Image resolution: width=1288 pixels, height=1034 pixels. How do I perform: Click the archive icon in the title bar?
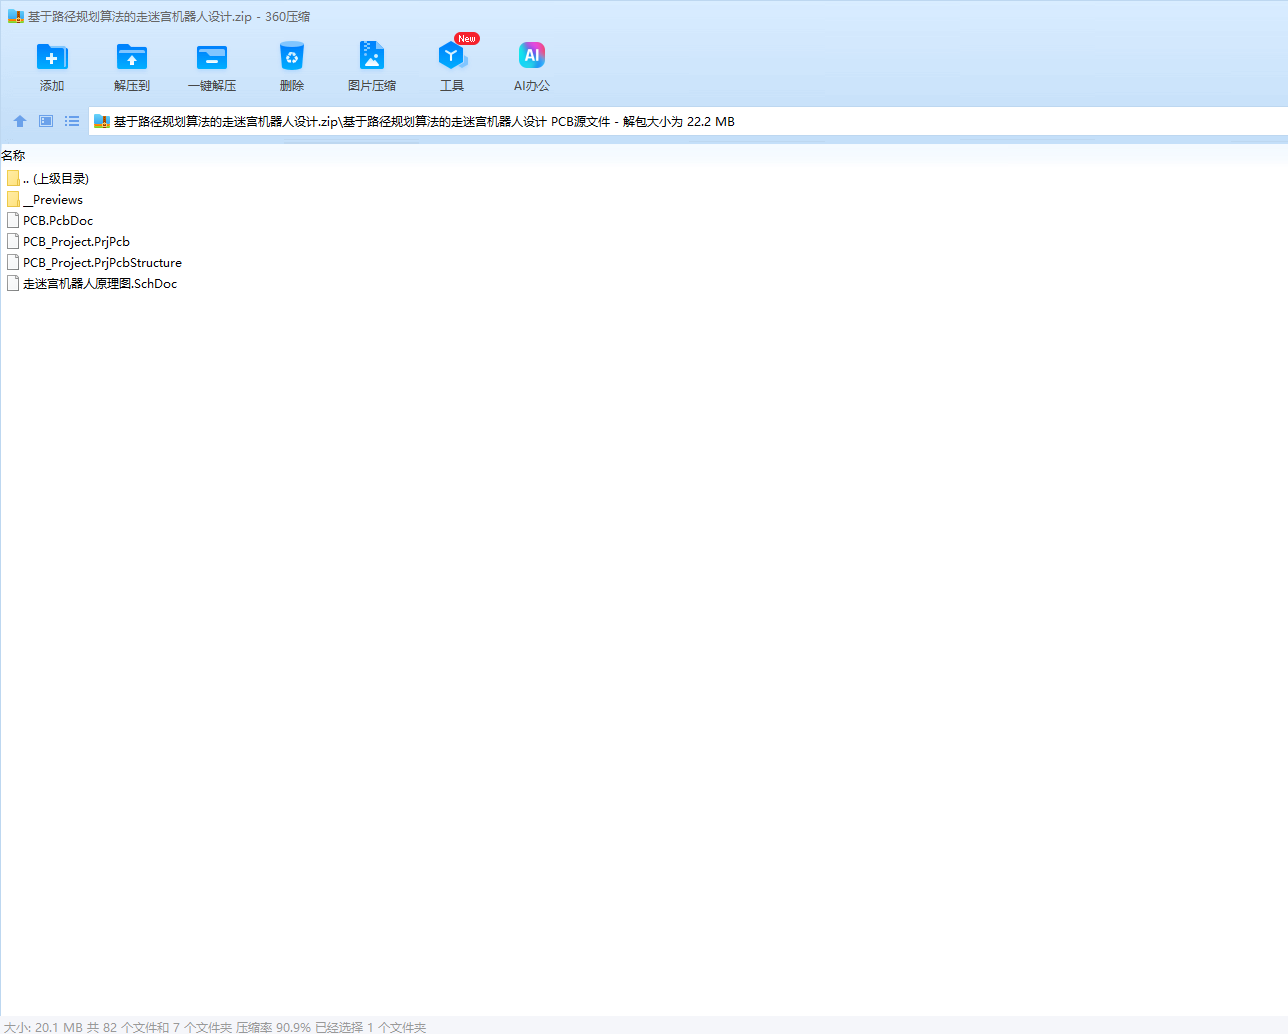[x=16, y=17]
